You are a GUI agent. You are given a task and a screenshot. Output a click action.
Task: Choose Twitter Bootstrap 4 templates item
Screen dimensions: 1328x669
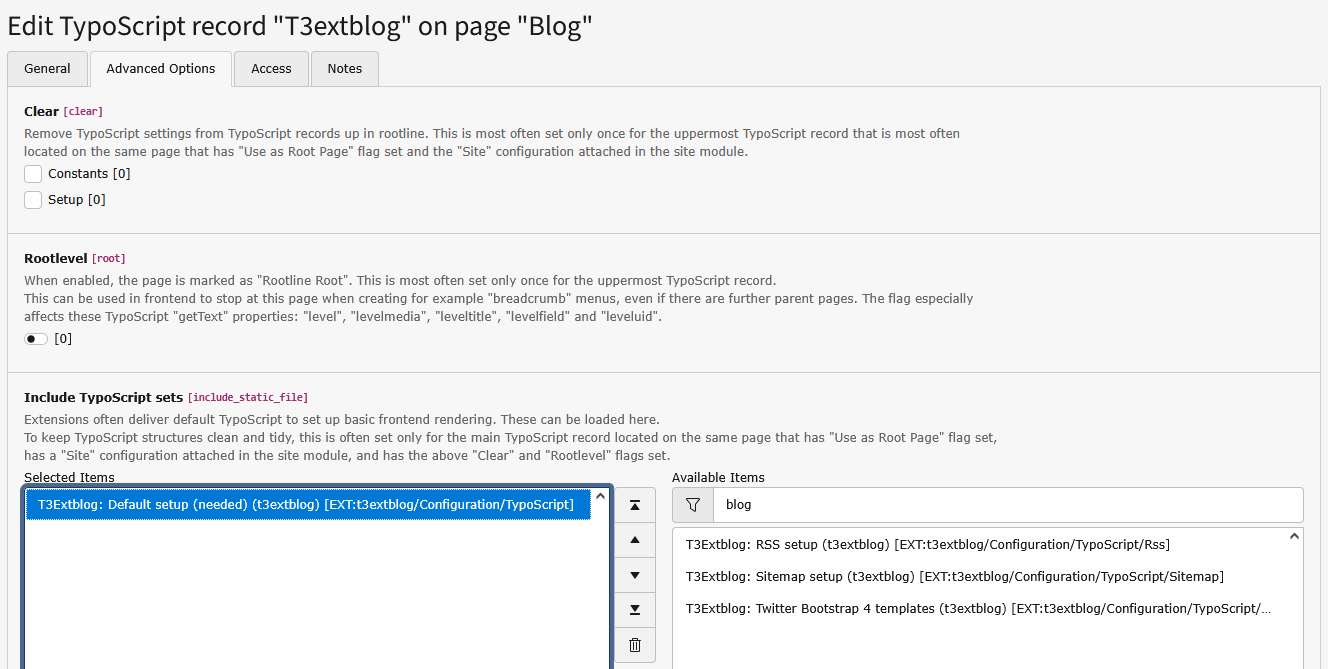coord(977,608)
